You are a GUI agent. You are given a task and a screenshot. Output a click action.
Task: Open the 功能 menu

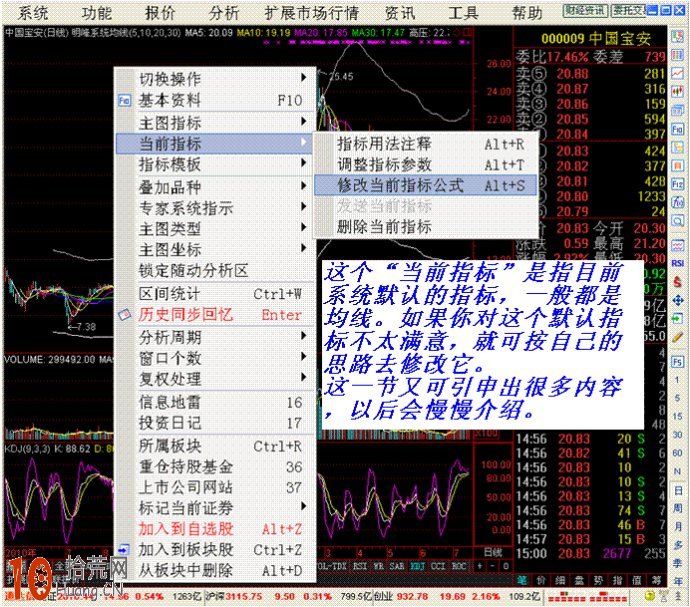pos(97,13)
